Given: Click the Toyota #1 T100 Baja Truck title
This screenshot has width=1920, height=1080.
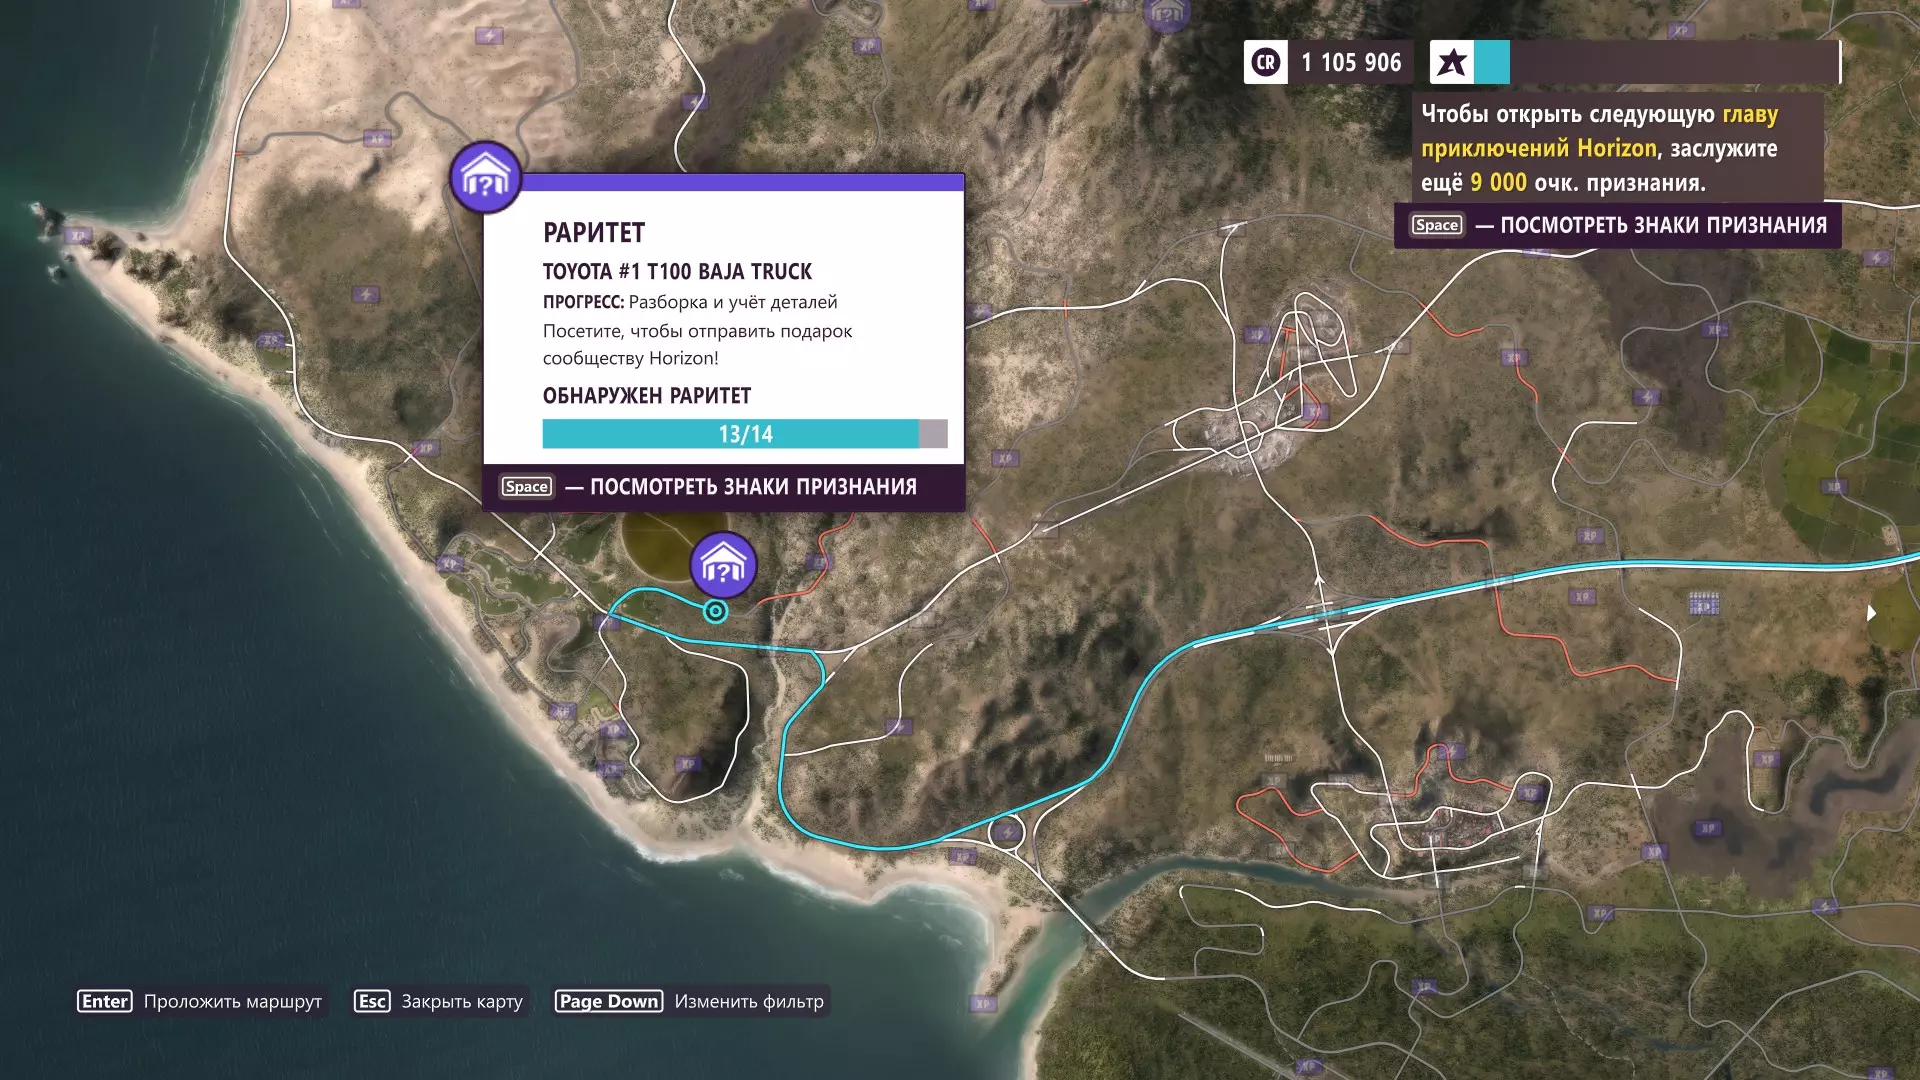Looking at the screenshot, I should [677, 272].
